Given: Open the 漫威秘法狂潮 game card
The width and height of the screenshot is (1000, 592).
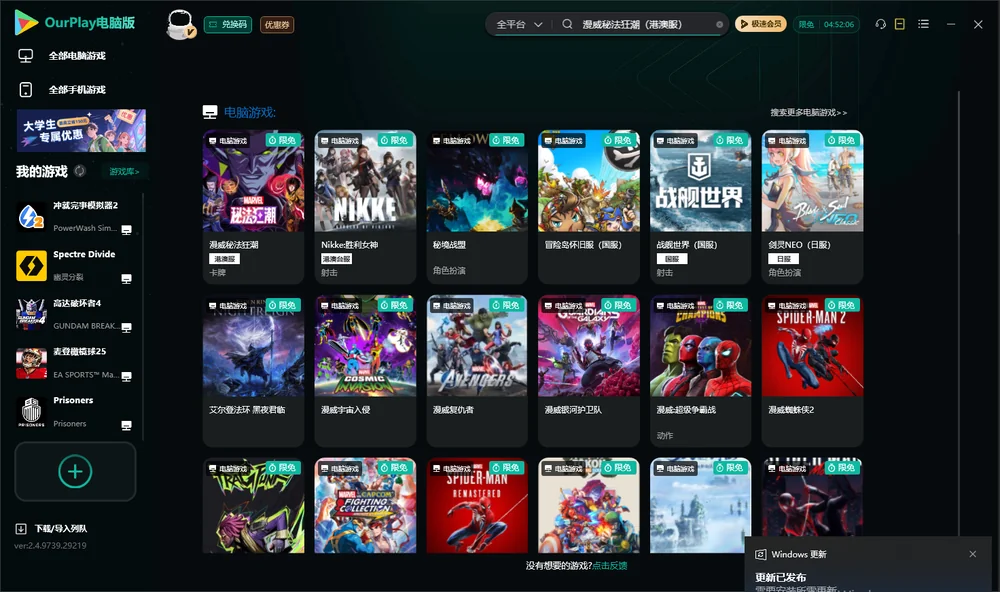Looking at the screenshot, I should (x=253, y=207).
